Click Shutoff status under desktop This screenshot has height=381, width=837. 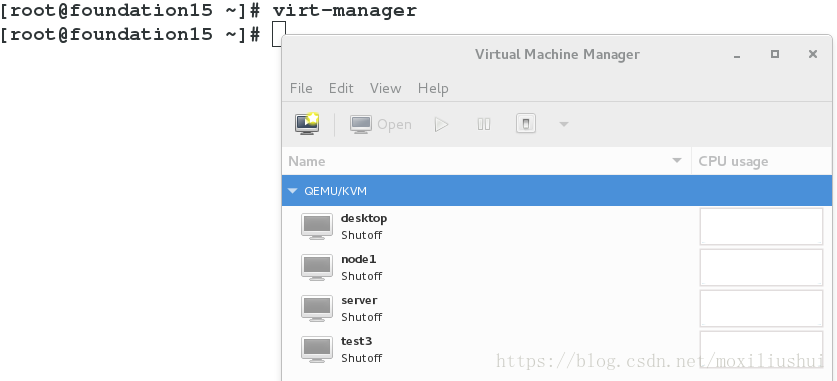tap(361, 235)
